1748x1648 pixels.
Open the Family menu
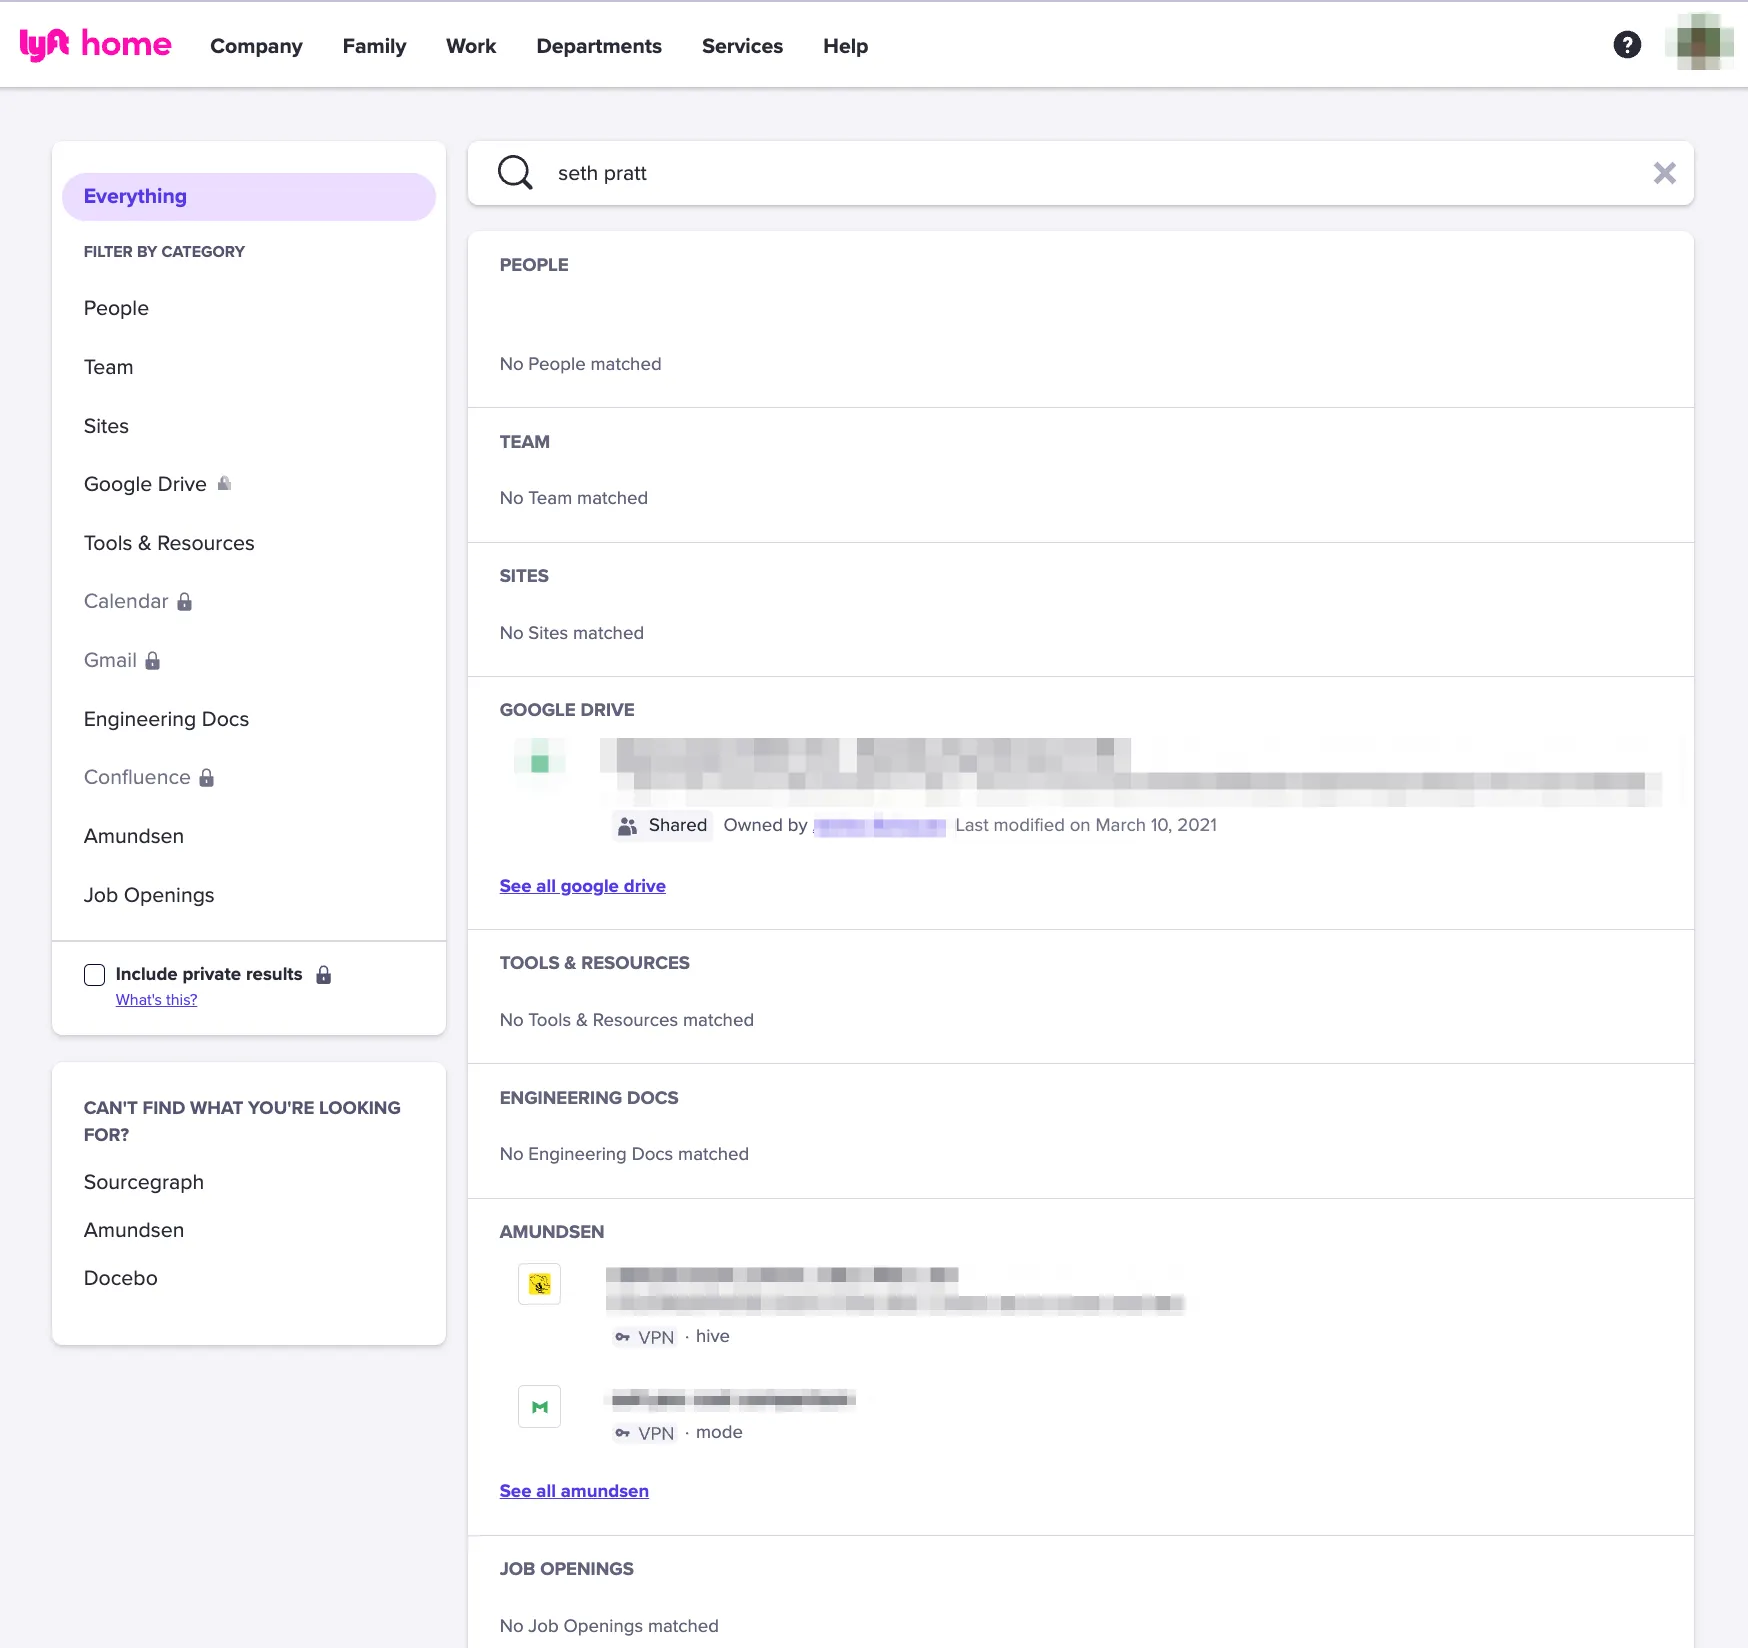pos(374,46)
